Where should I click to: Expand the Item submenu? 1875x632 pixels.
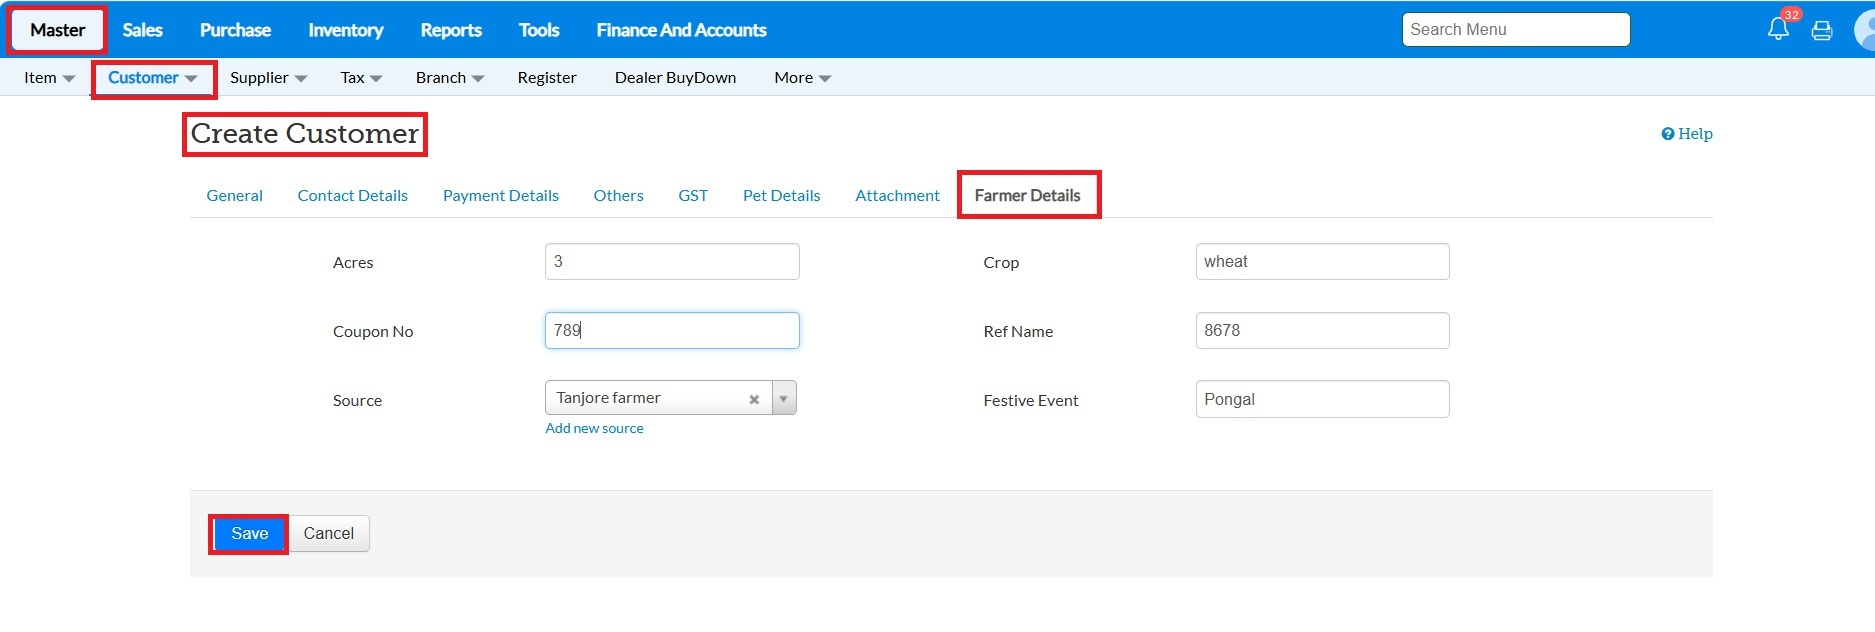49,78
